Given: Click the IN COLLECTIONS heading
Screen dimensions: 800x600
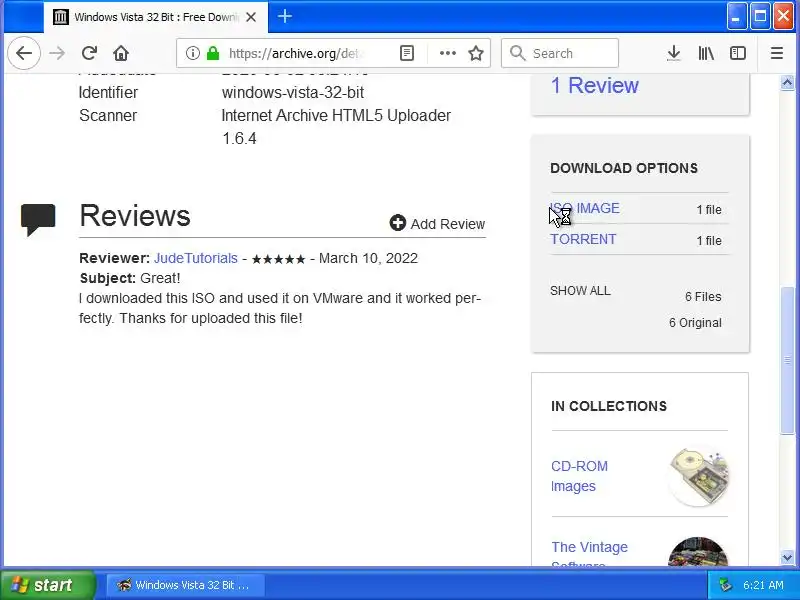Looking at the screenshot, I should (609, 406).
